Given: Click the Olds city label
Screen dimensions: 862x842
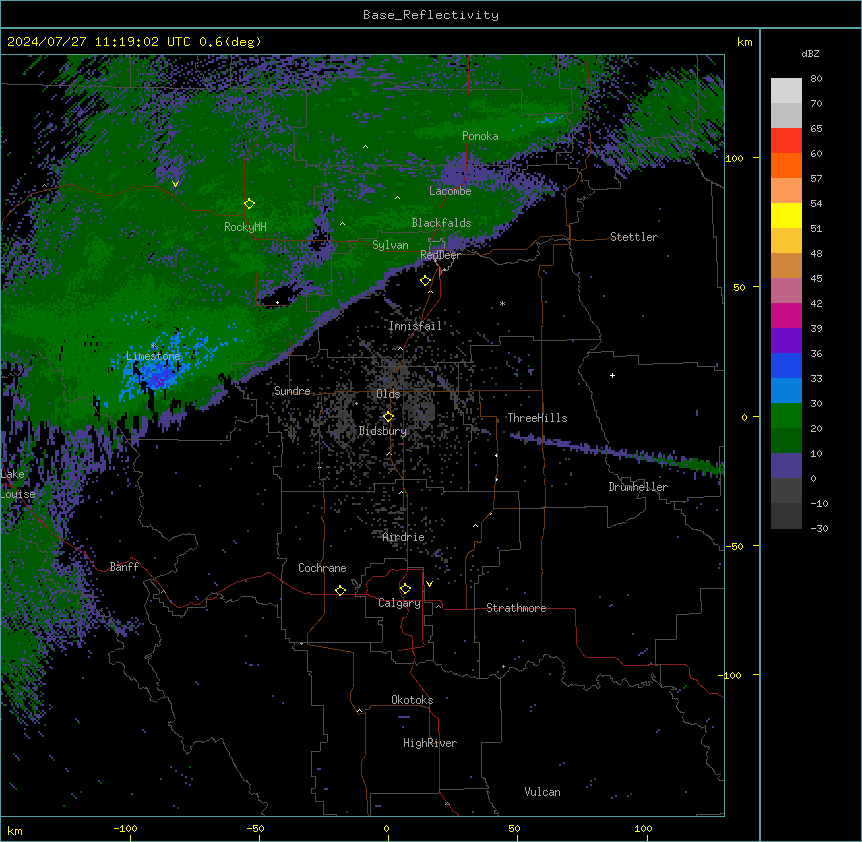Looking at the screenshot, I should [388, 394].
